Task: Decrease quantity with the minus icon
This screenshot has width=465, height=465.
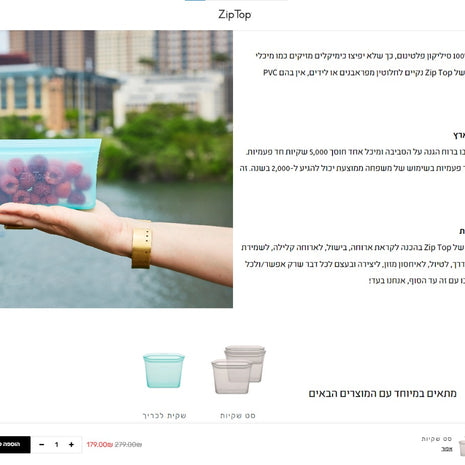Action: 42,445
